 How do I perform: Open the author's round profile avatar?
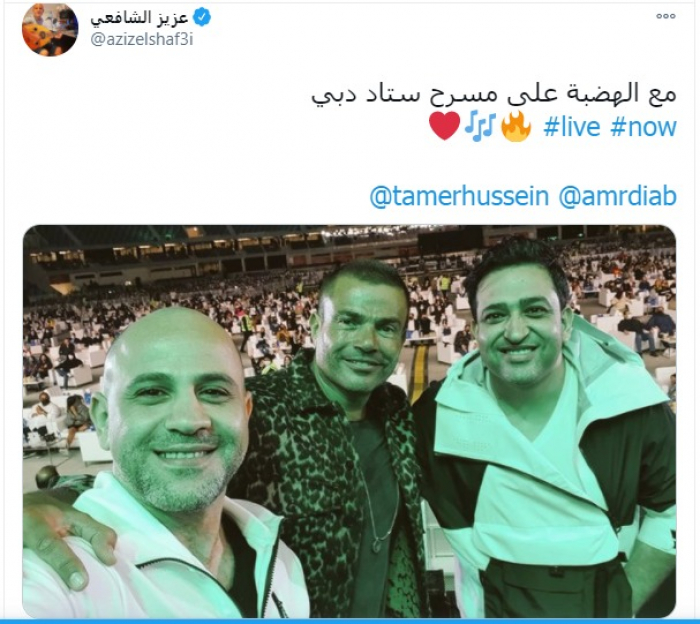click(50, 29)
